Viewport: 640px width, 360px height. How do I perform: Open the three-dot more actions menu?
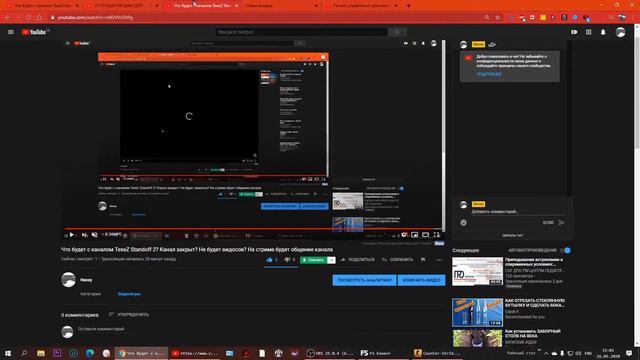pos(439,260)
